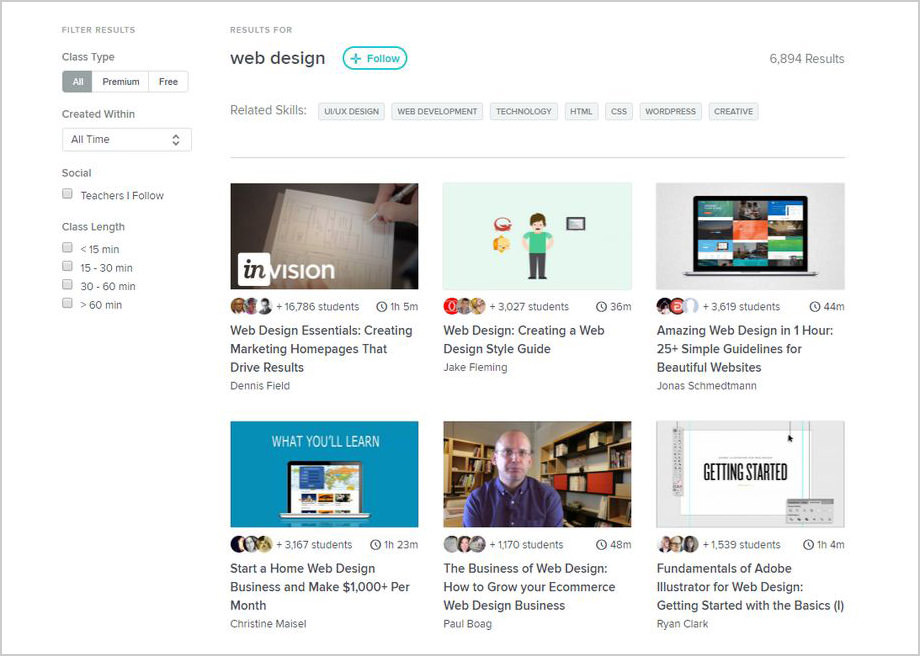920x656 pixels.
Task: Click the clock icon next to 1h 5m
Action: pos(381,307)
